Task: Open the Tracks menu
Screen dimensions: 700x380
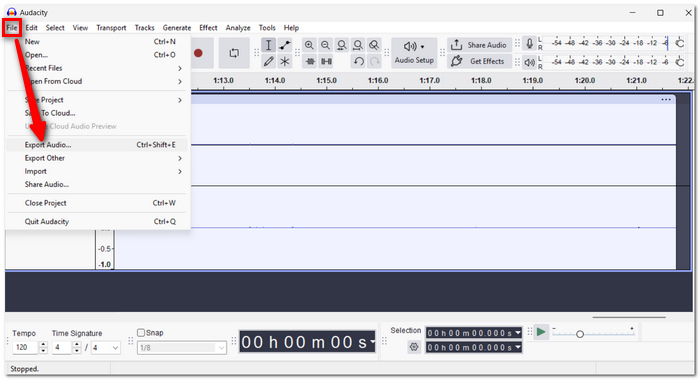Action: (x=145, y=28)
